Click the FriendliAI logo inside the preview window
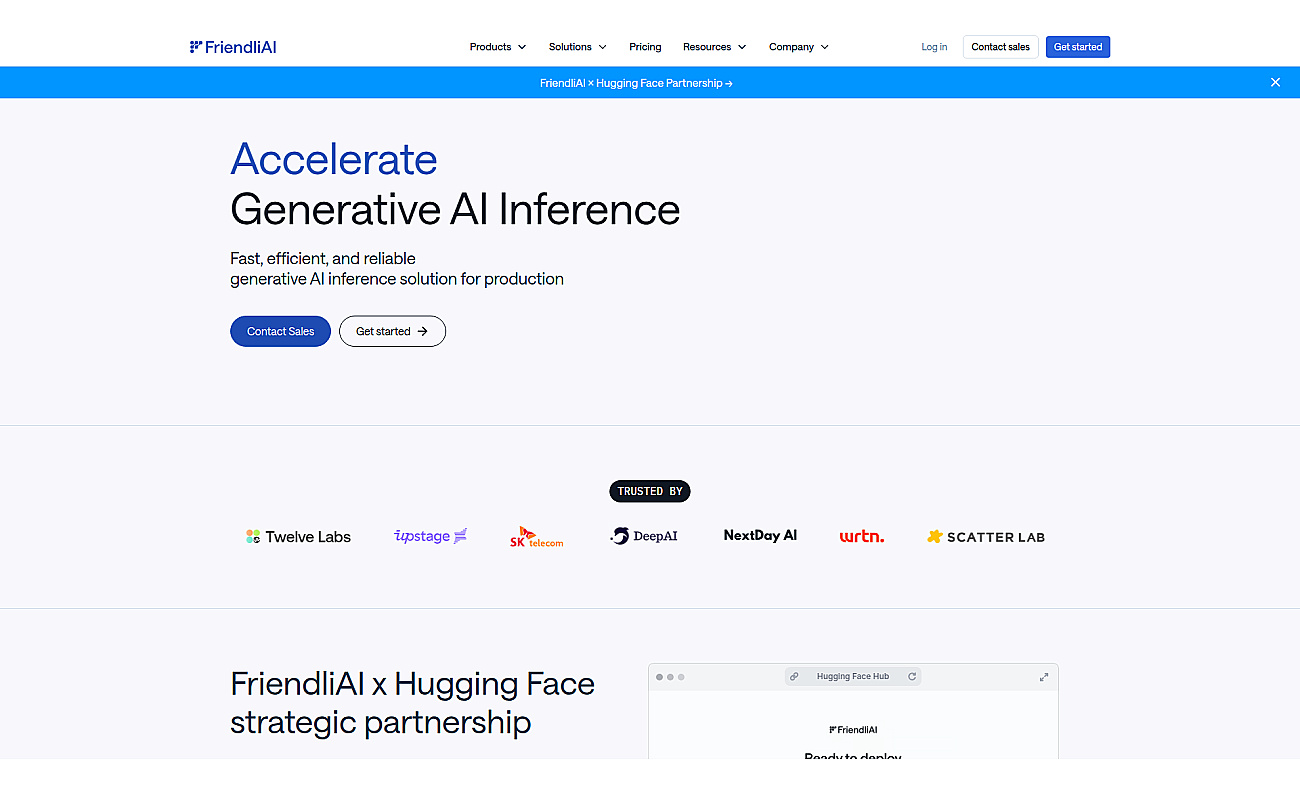Screen dimensions: 1300x788 coord(853,730)
